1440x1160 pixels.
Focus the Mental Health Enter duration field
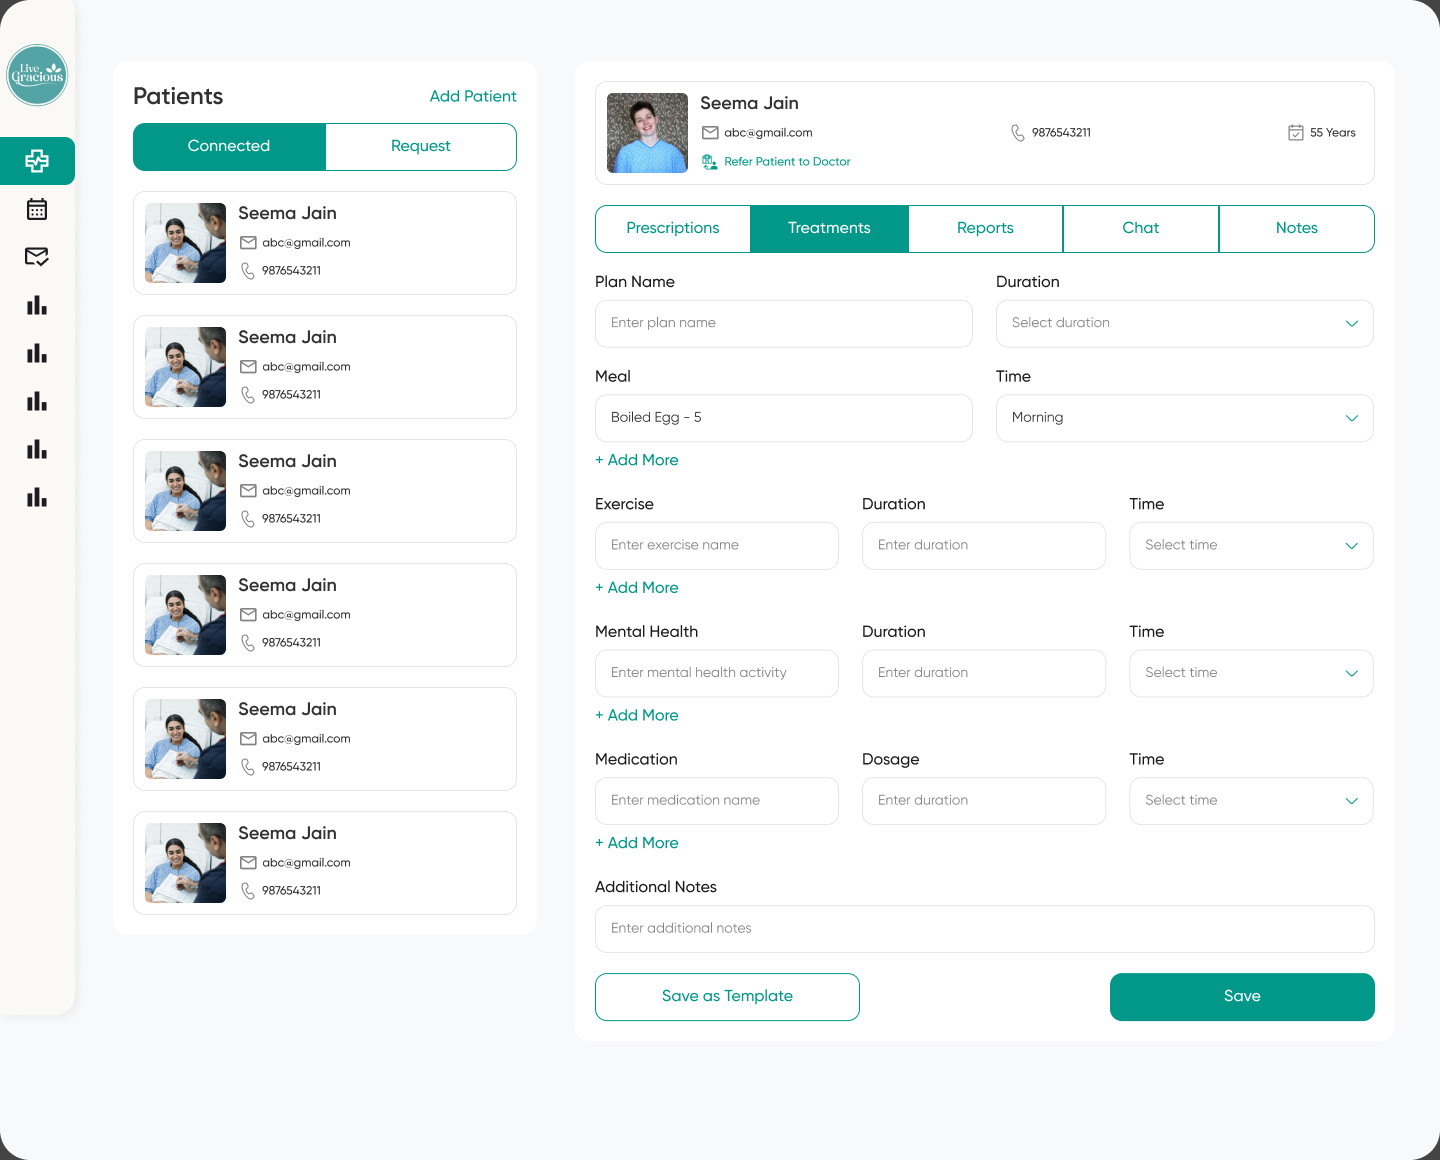(984, 673)
